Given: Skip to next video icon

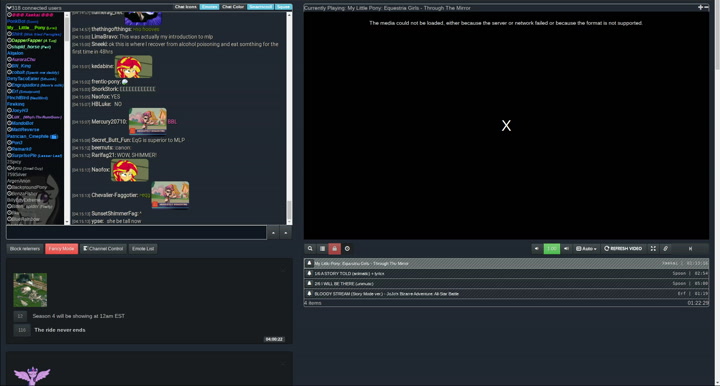Looking at the screenshot, I should pyautogui.click(x=690, y=249).
